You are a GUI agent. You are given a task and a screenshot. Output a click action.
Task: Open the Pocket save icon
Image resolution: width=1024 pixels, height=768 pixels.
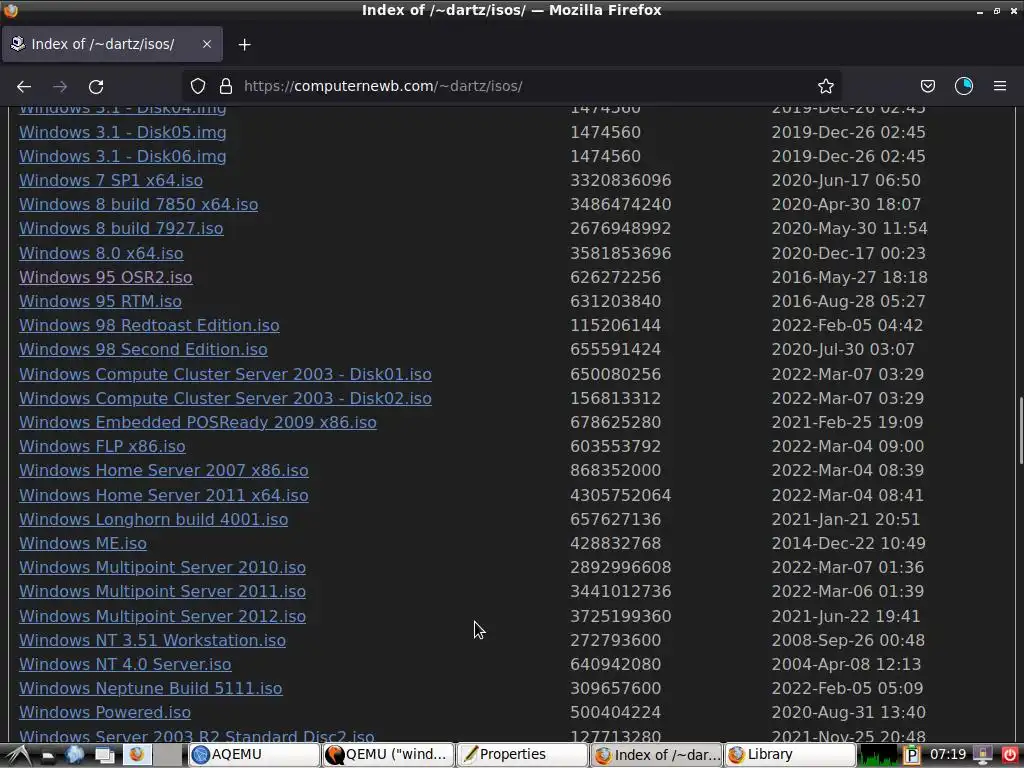pos(927,86)
